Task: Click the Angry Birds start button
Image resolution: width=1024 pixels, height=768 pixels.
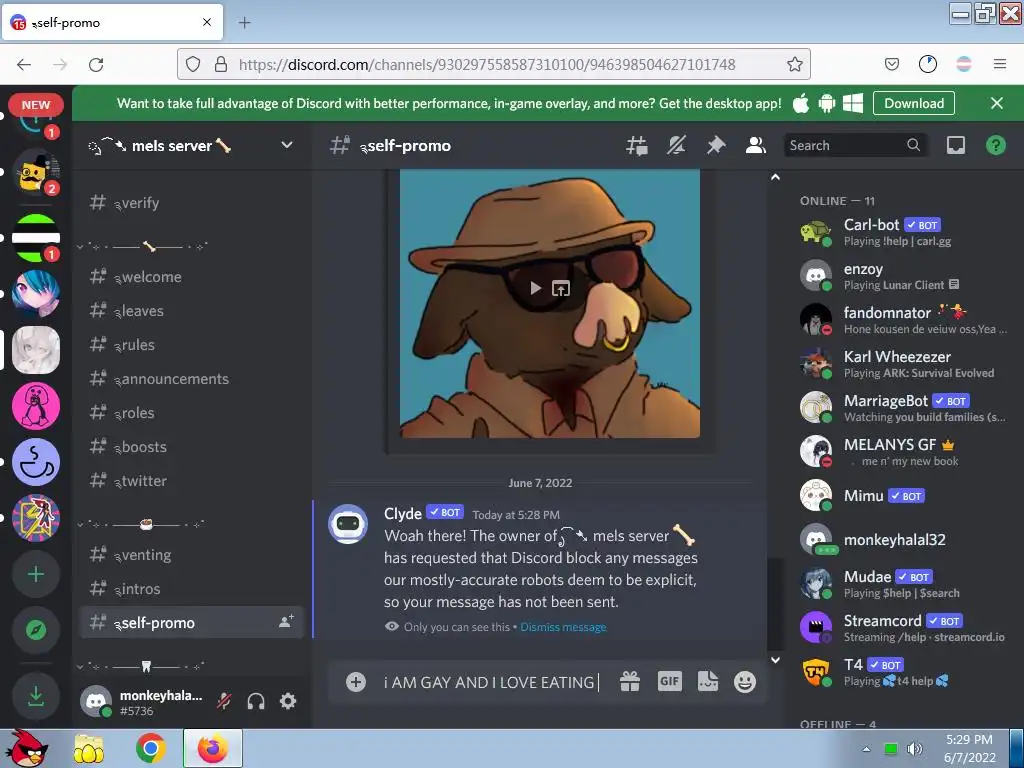Action: [27, 748]
